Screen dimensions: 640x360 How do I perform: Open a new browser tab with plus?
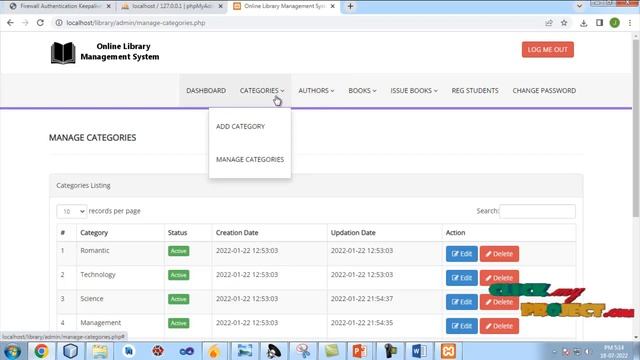click(x=350, y=6)
